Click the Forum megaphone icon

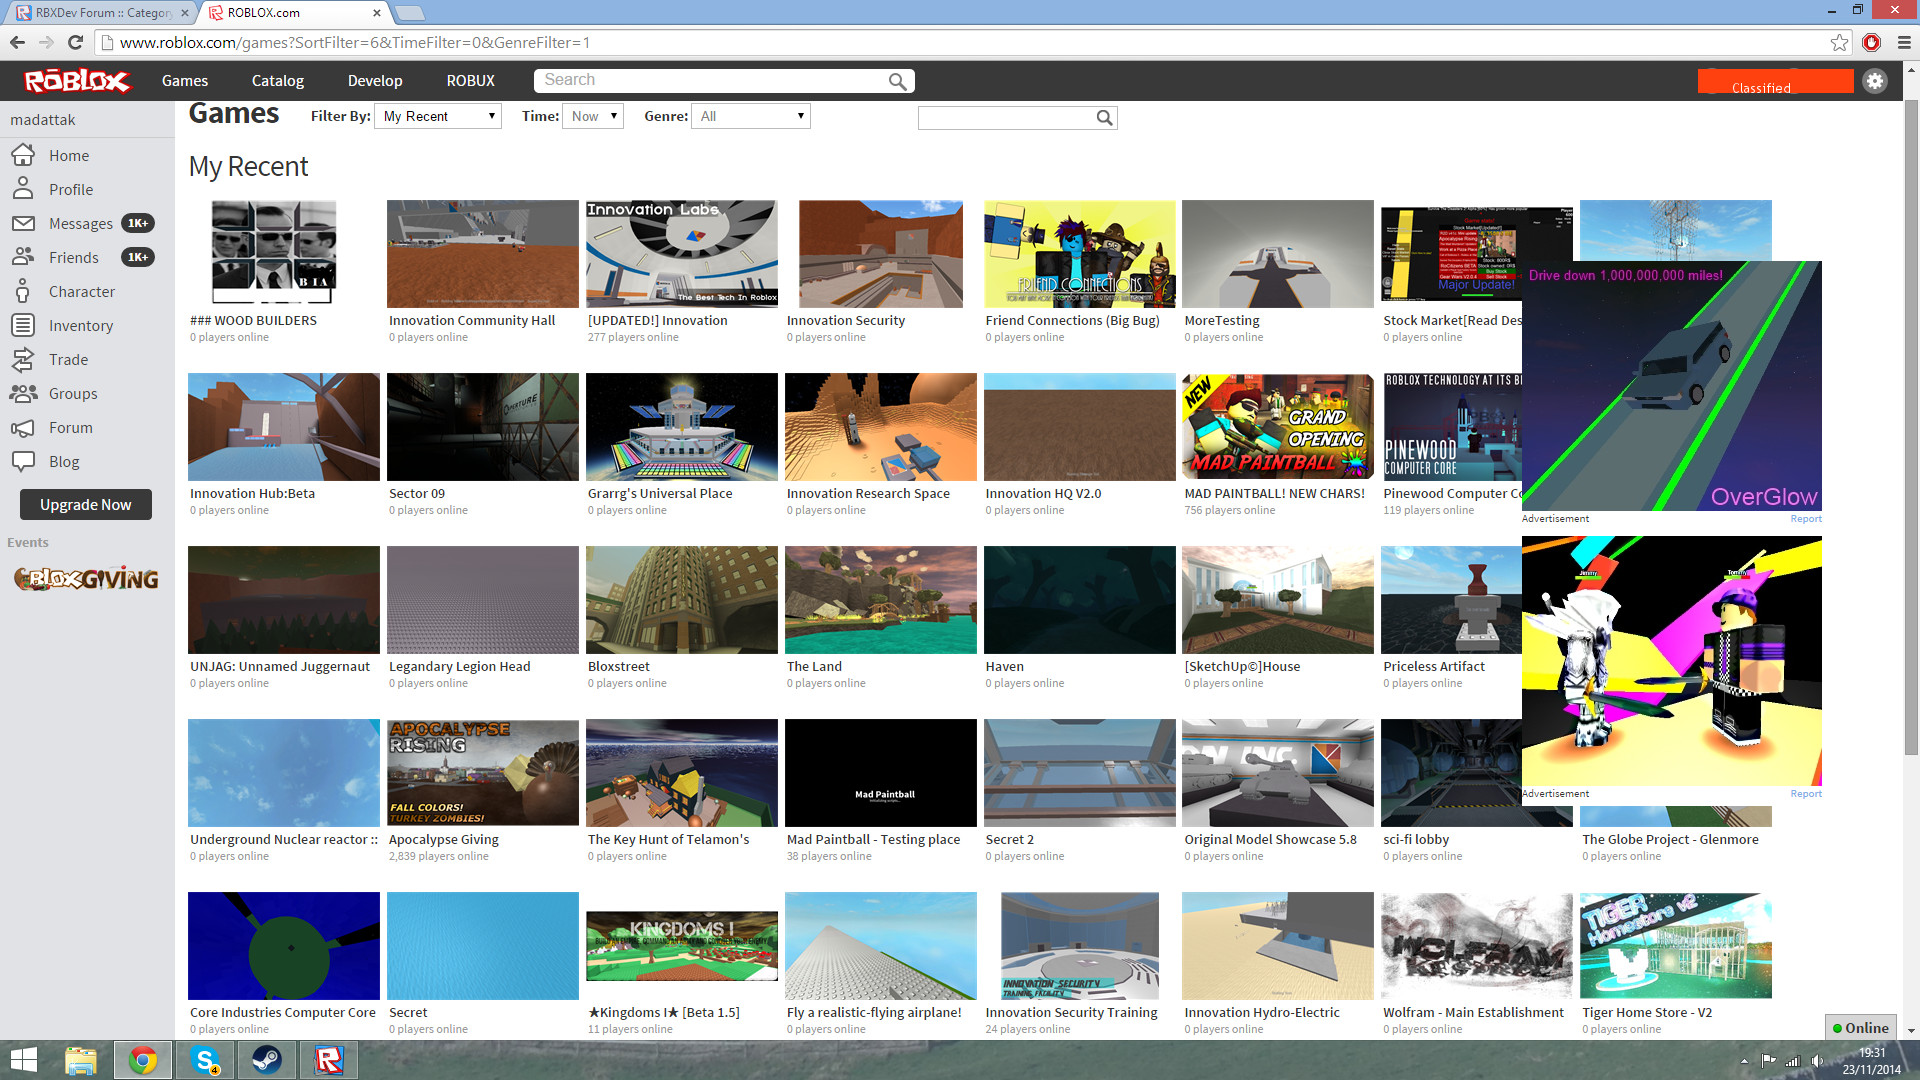(x=23, y=427)
